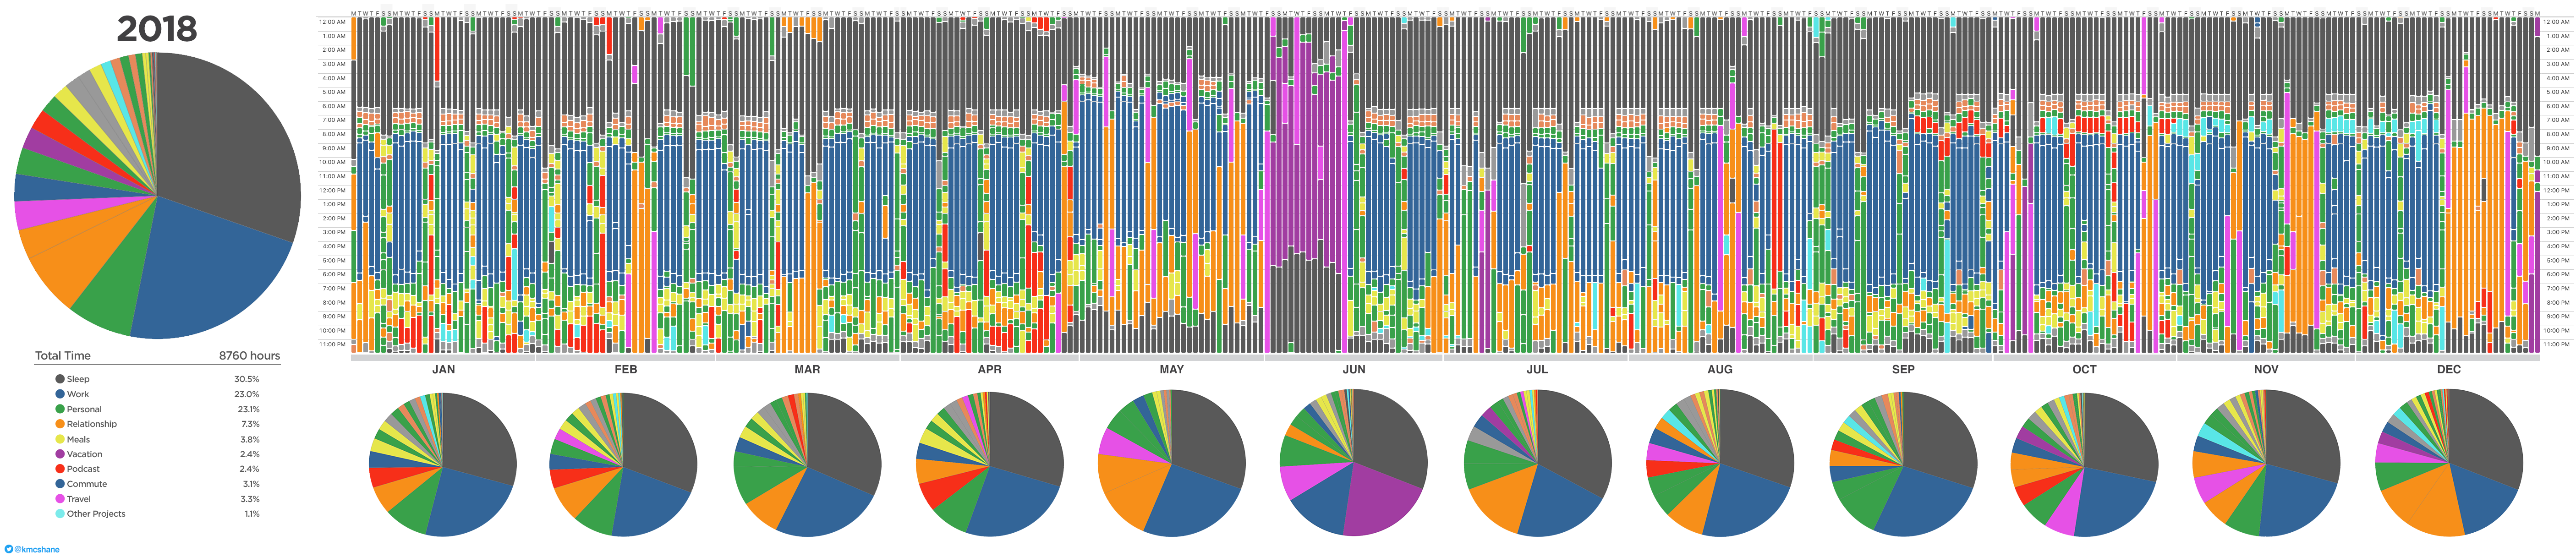Select the DEC month label
Viewport: 2576px width, 557px height.
point(2448,369)
